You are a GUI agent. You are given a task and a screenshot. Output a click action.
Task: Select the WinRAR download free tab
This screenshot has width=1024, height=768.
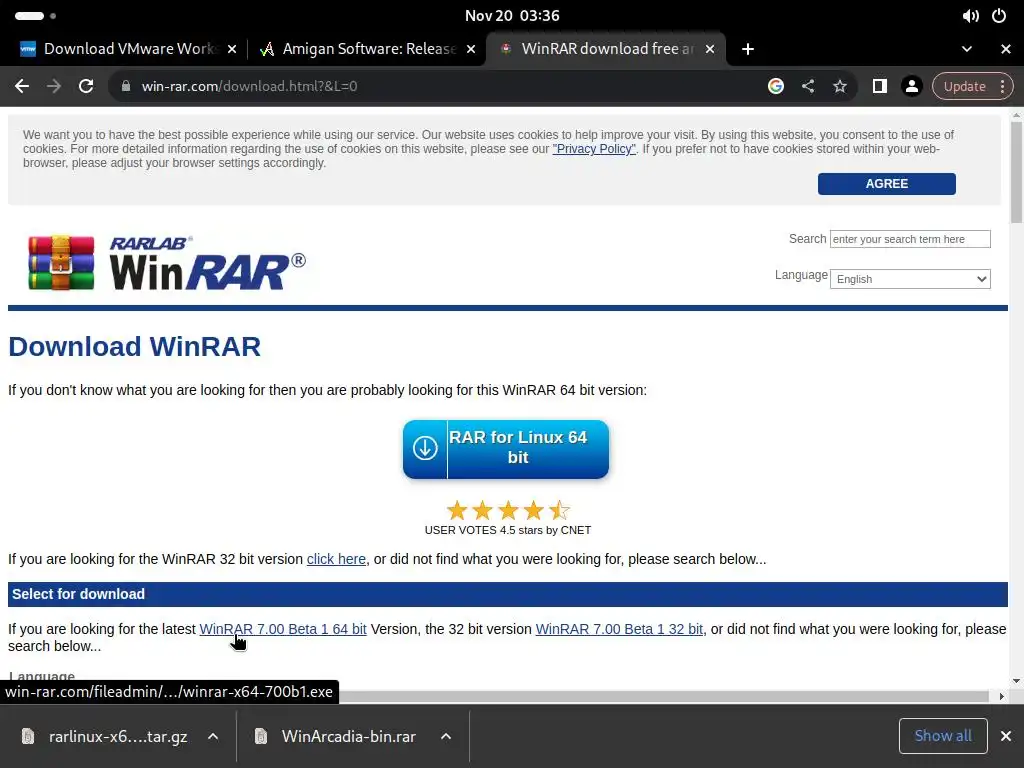606,49
